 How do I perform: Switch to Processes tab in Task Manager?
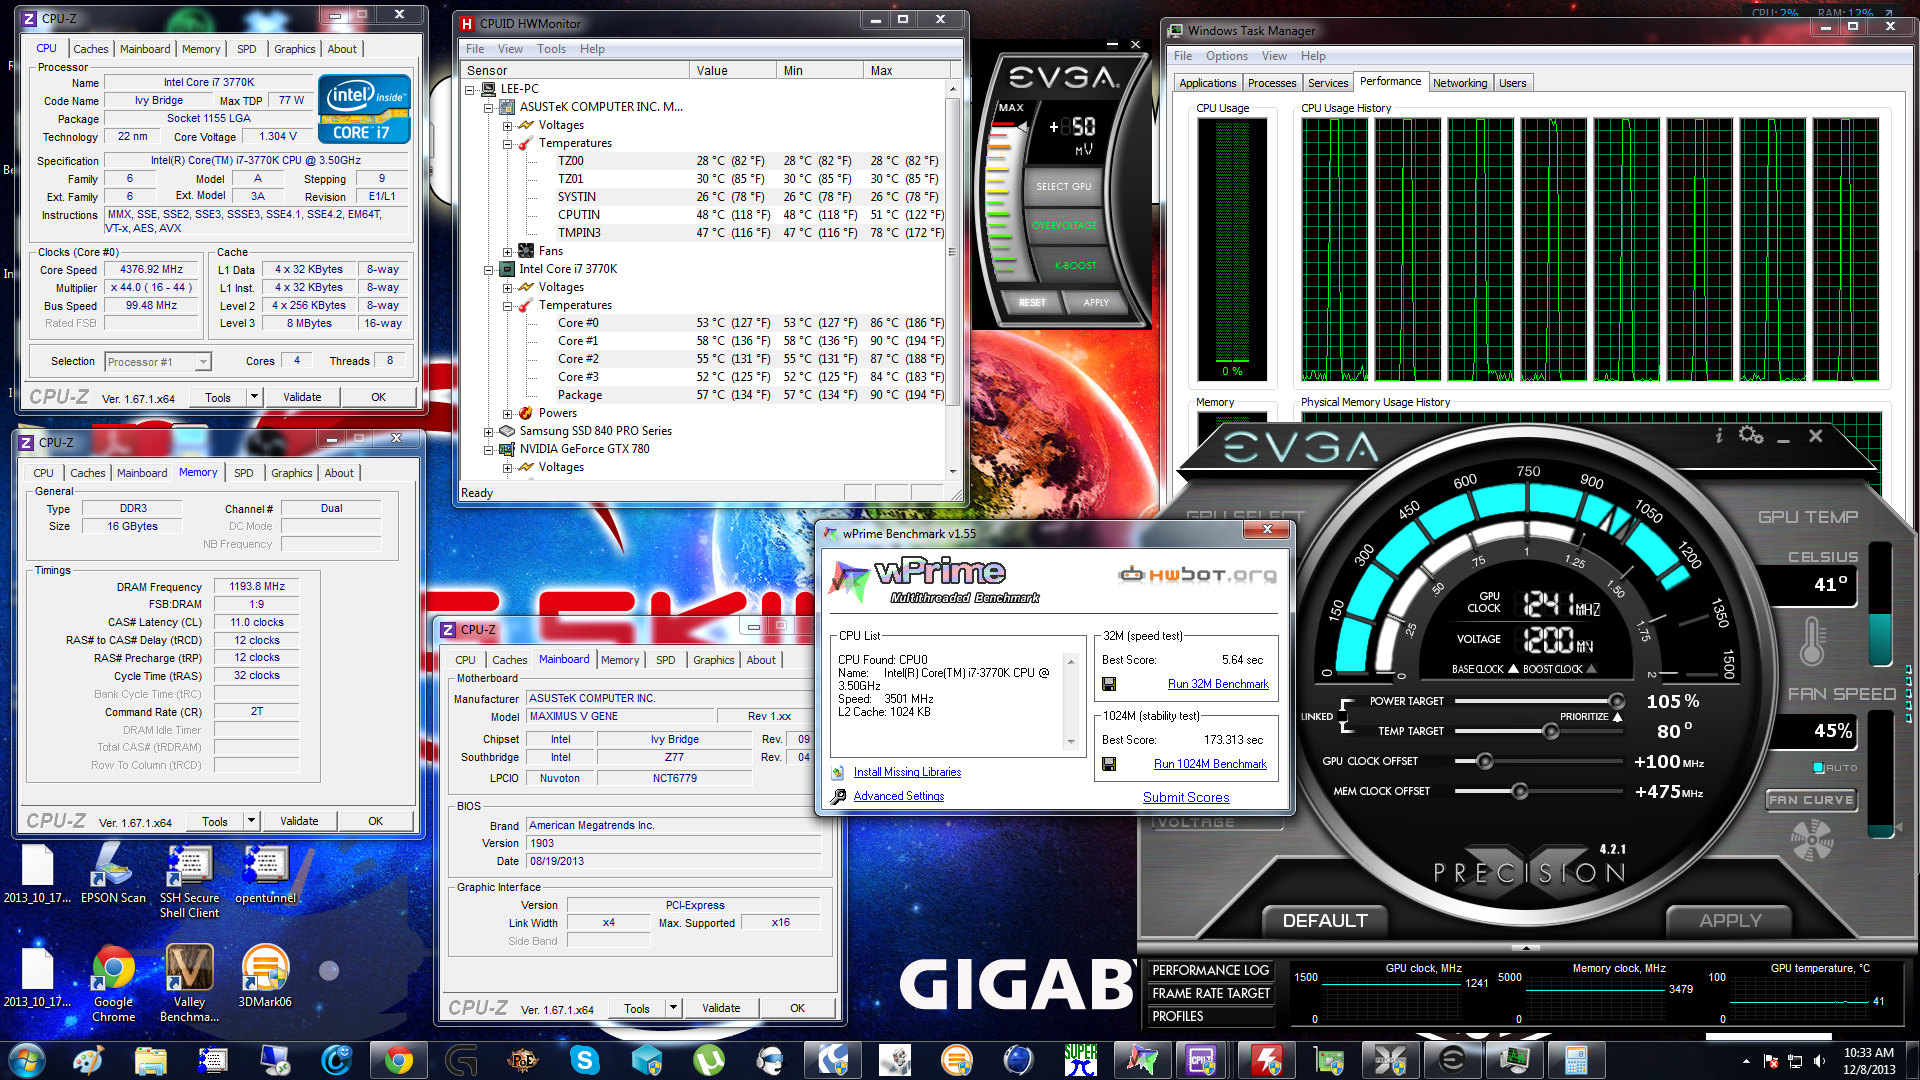(1272, 83)
